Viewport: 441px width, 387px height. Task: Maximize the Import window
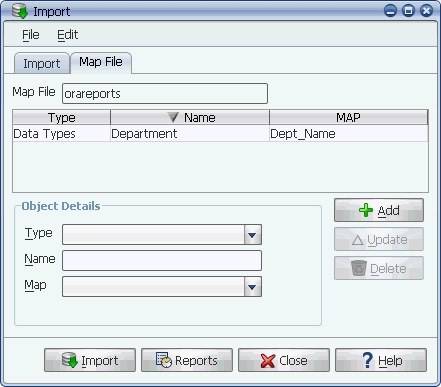pos(408,11)
